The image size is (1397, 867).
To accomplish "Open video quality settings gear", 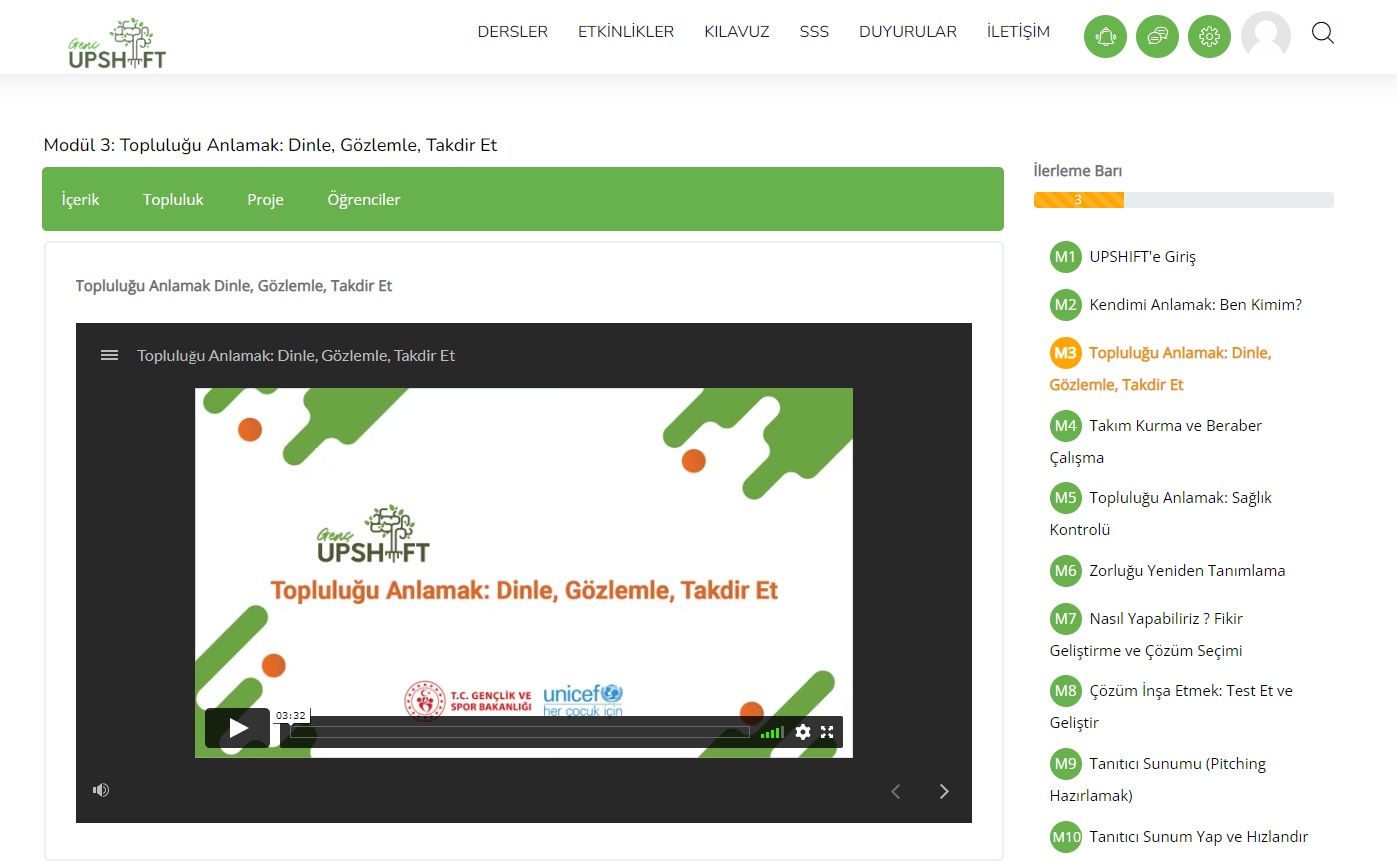I will click(x=802, y=732).
